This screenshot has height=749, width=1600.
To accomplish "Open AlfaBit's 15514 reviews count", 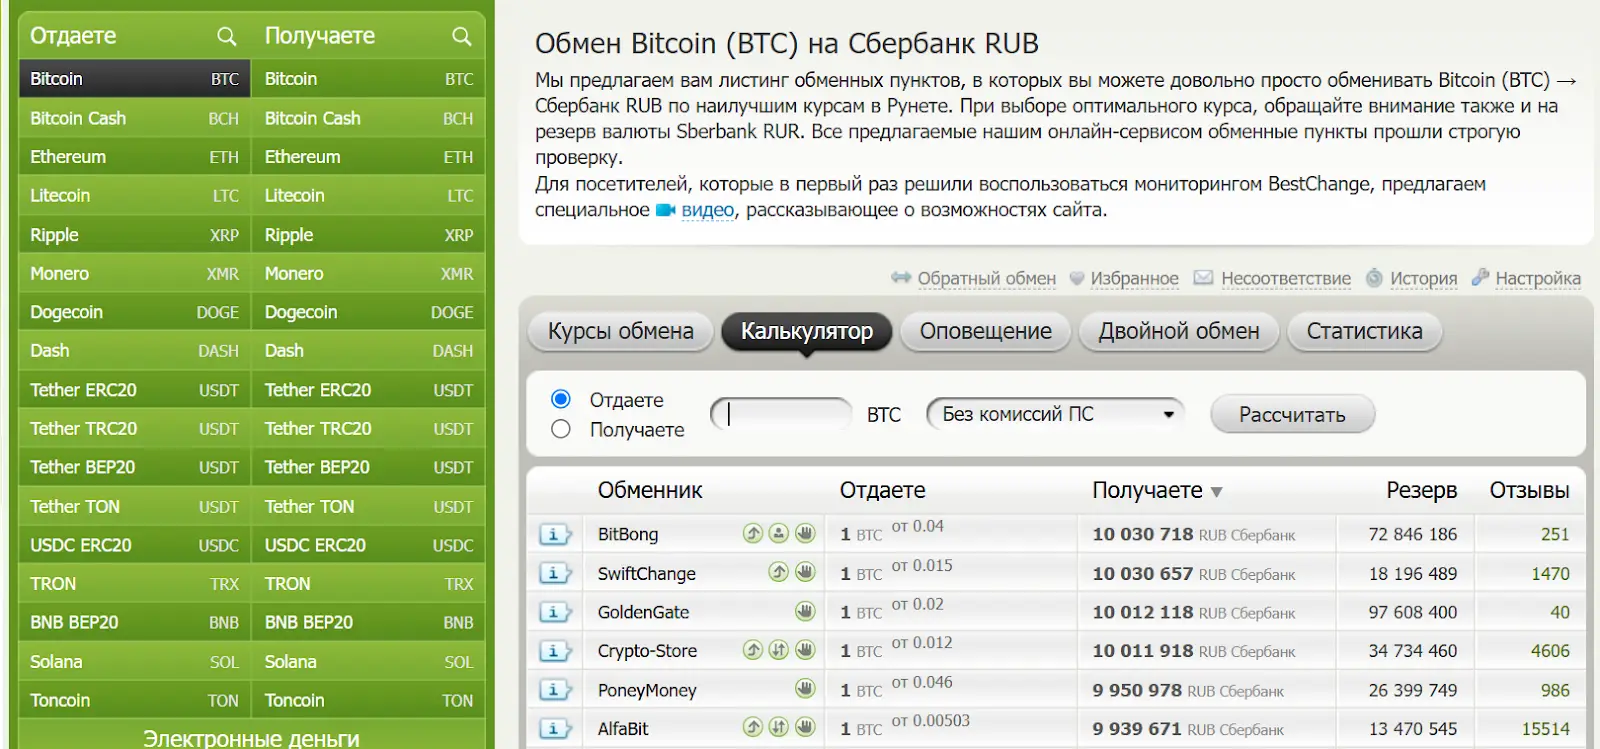I will [1545, 729].
